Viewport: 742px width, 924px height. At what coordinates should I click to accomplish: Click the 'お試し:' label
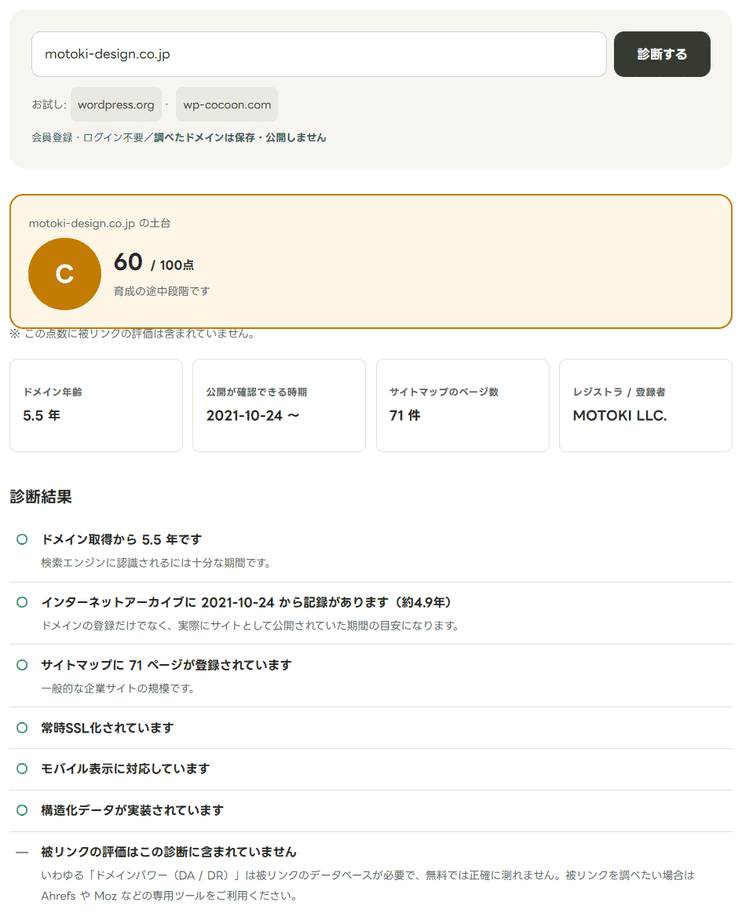pos(49,105)
